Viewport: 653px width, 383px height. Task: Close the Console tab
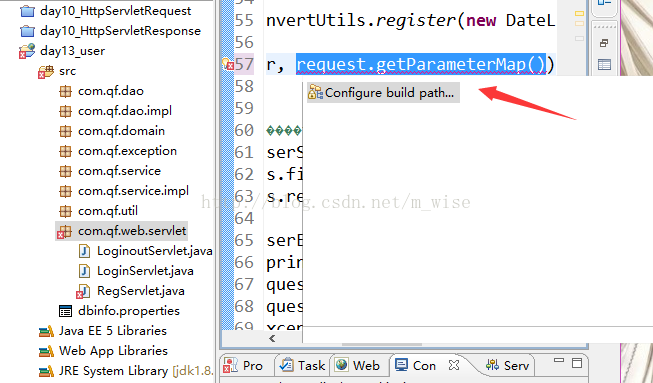coord(454,365)
